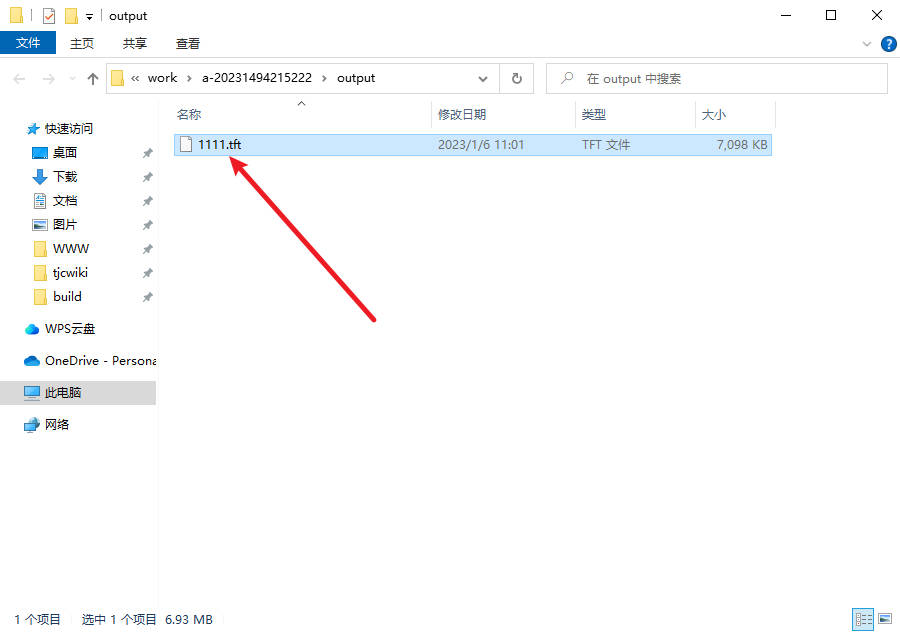Click the Refresh button beside address bar
900x632 pixels.
516,78
